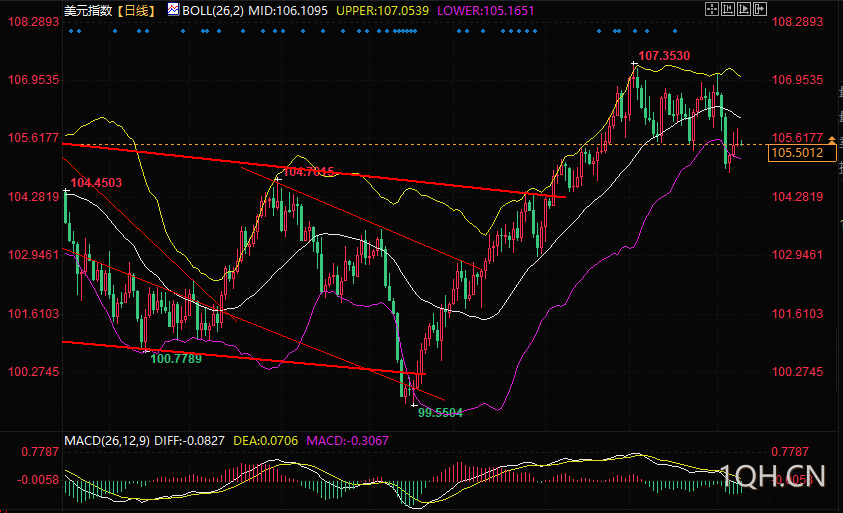Click the jump-to-start axis icon

(728, 9)
